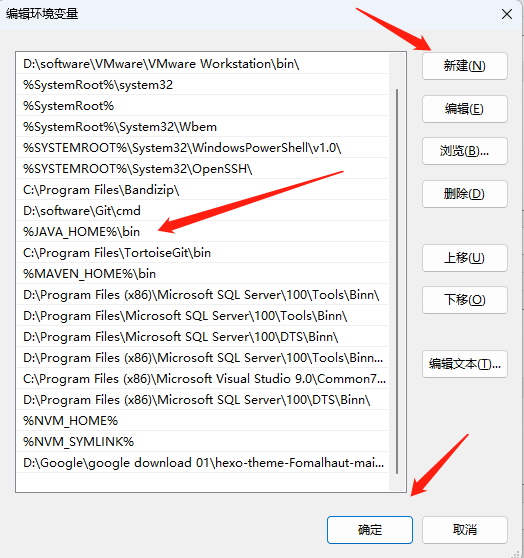
Task: Remove the entry using 删除(D)
Action: [x=465, y=194]
